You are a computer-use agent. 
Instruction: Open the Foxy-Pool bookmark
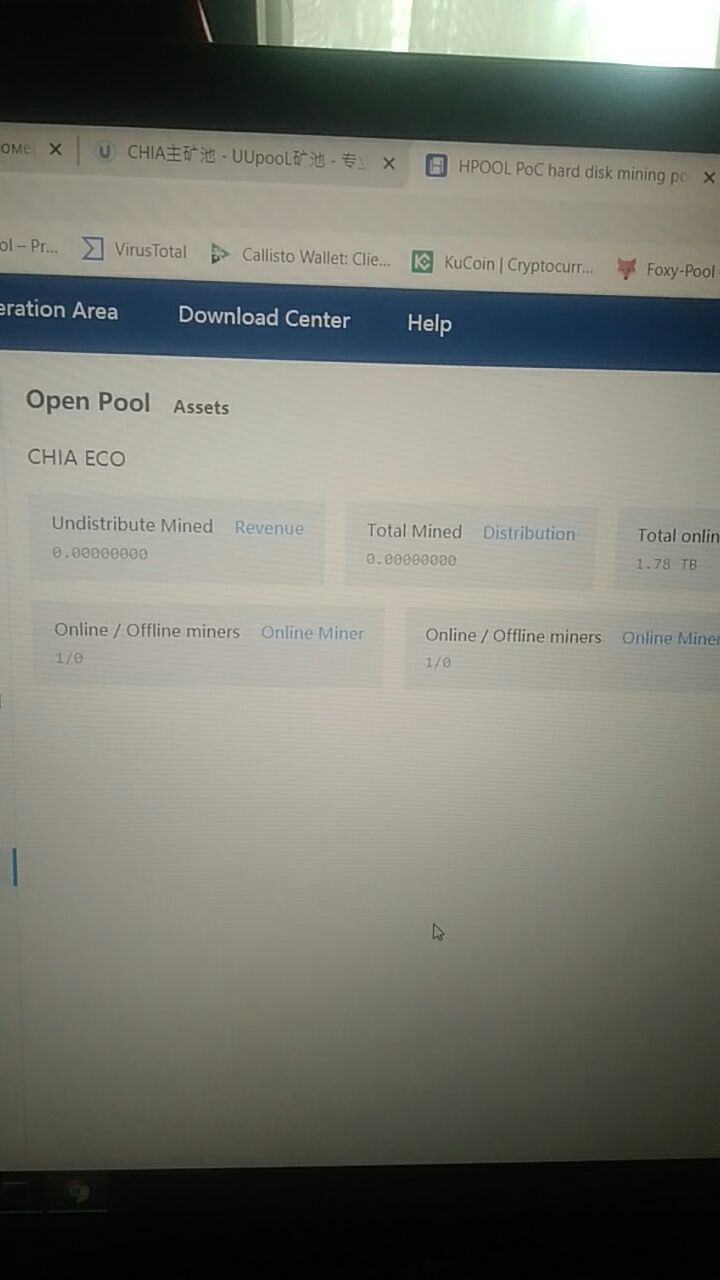click(x=667, y=270)
